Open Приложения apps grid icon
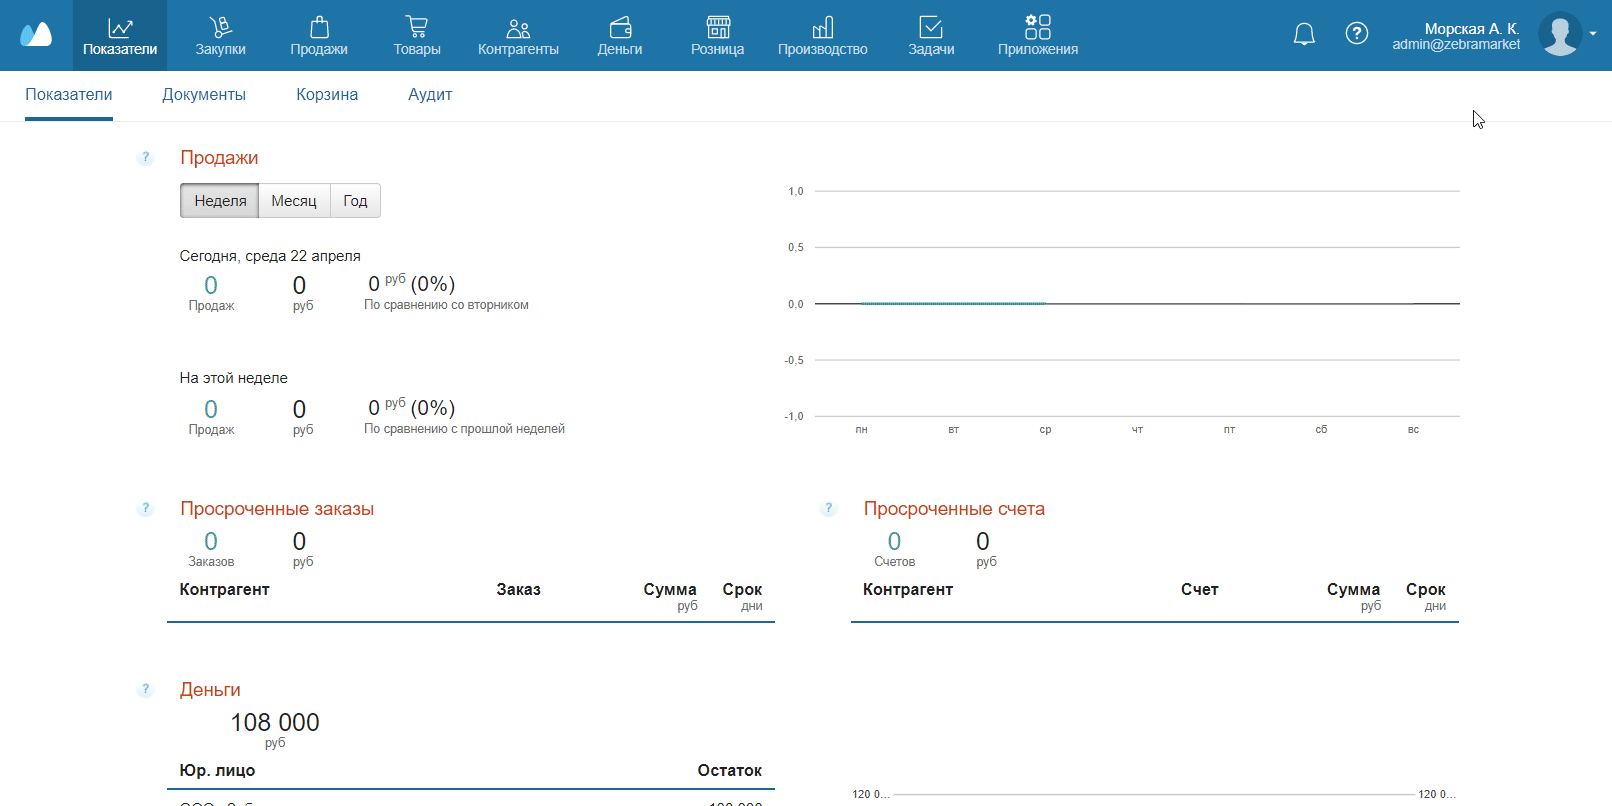Screen dimensions: 1612x806 pos(1038,27)
